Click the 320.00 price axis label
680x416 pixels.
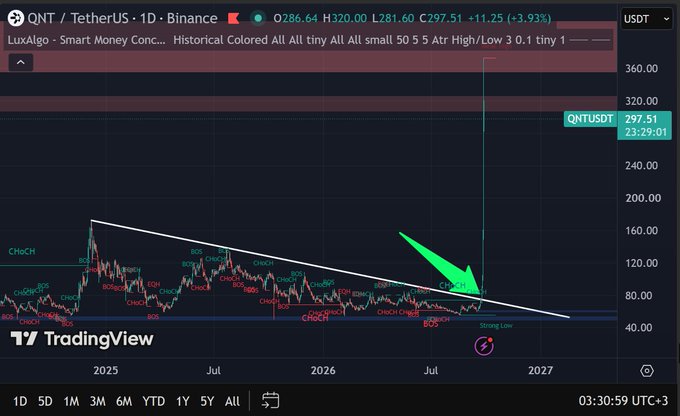(x=641, y=101)
